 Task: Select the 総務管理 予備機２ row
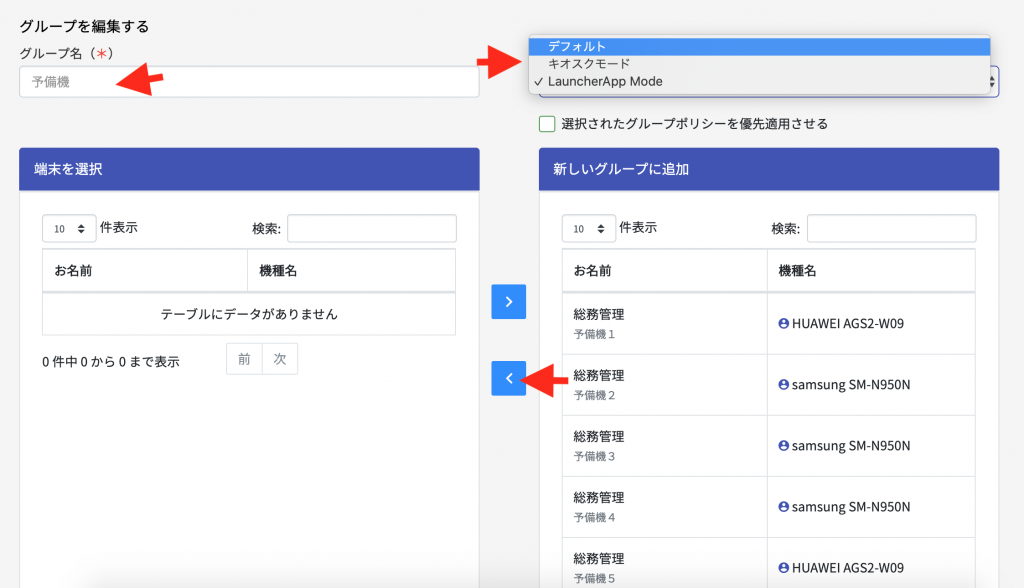pos(769,385)
